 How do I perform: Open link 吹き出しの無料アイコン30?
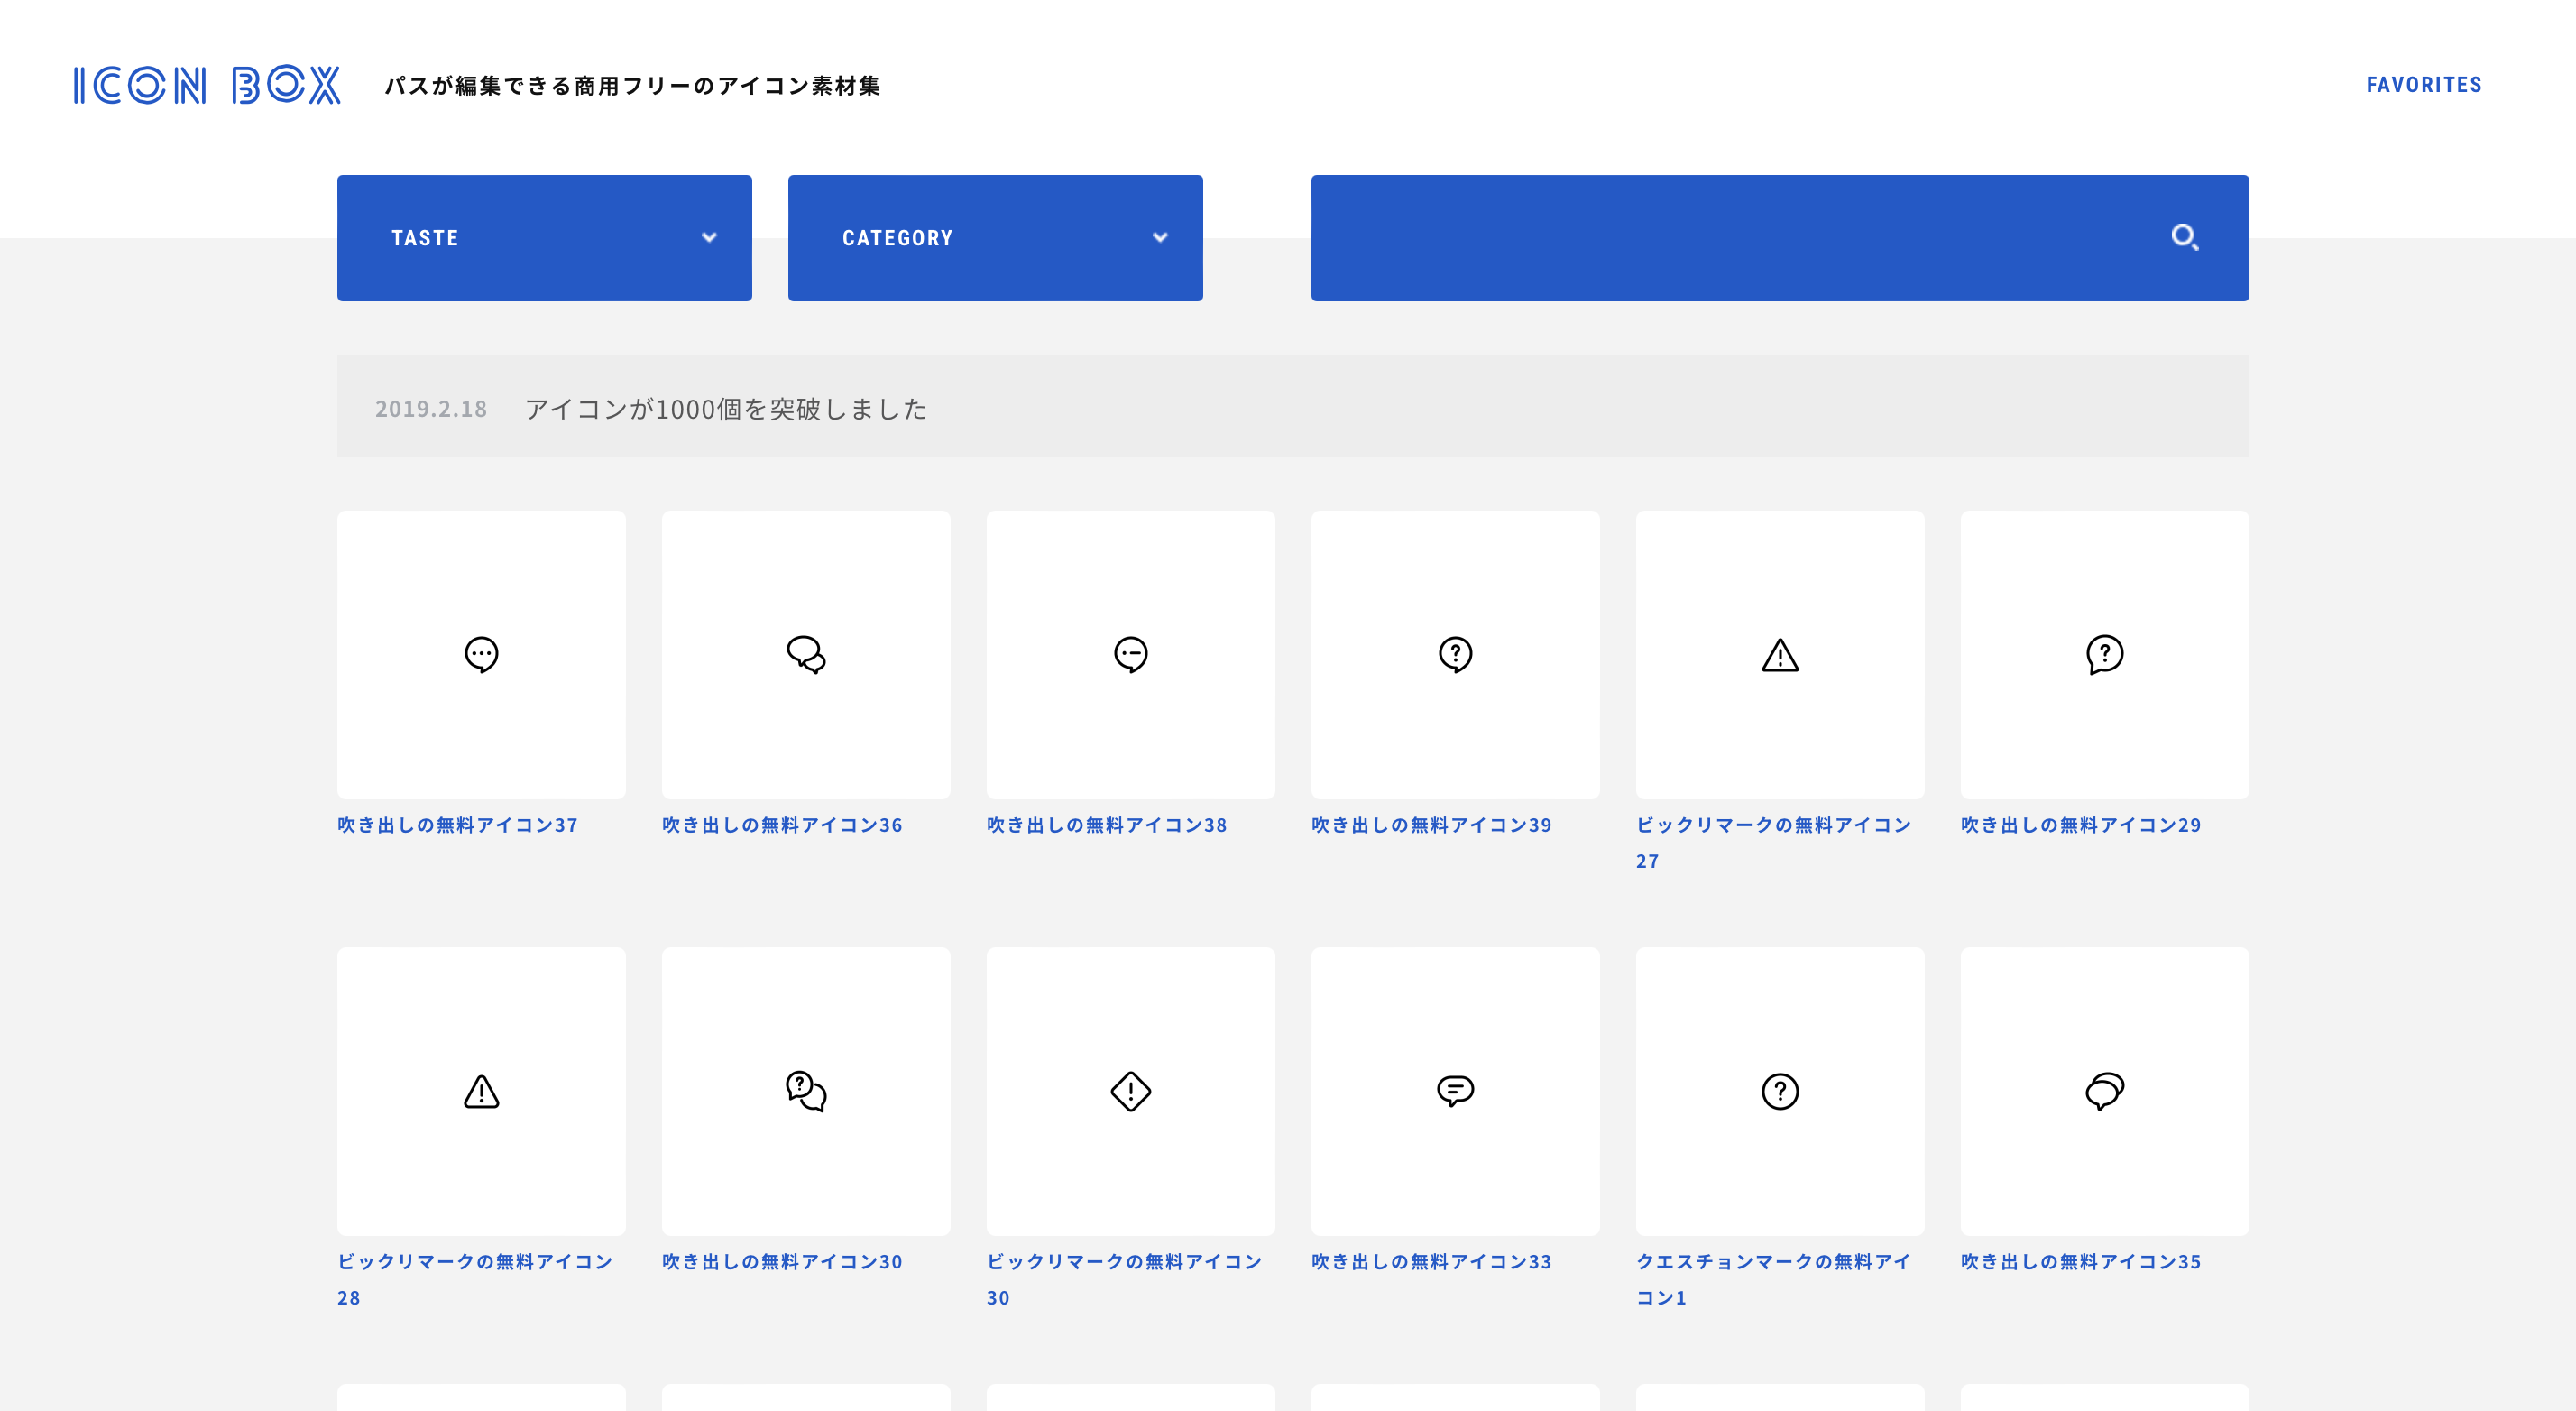pos(782,1262)
